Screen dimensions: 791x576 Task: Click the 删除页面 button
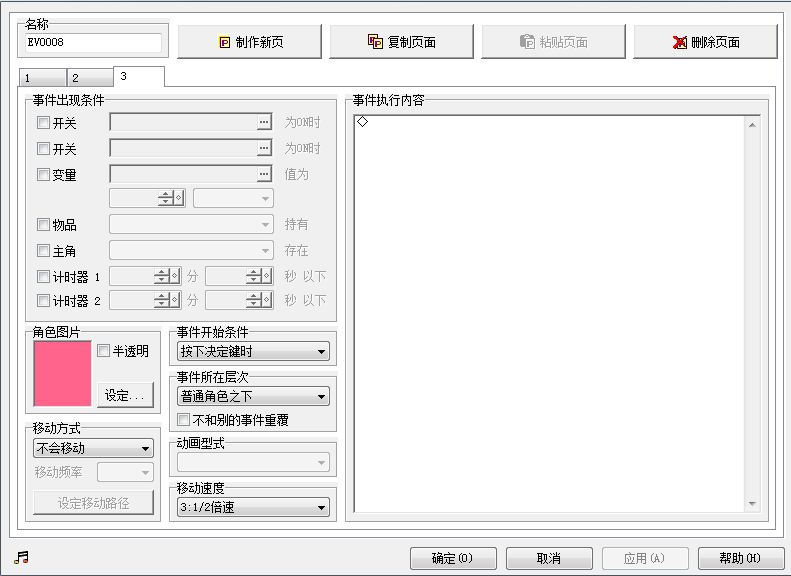(x=705, y=42)
